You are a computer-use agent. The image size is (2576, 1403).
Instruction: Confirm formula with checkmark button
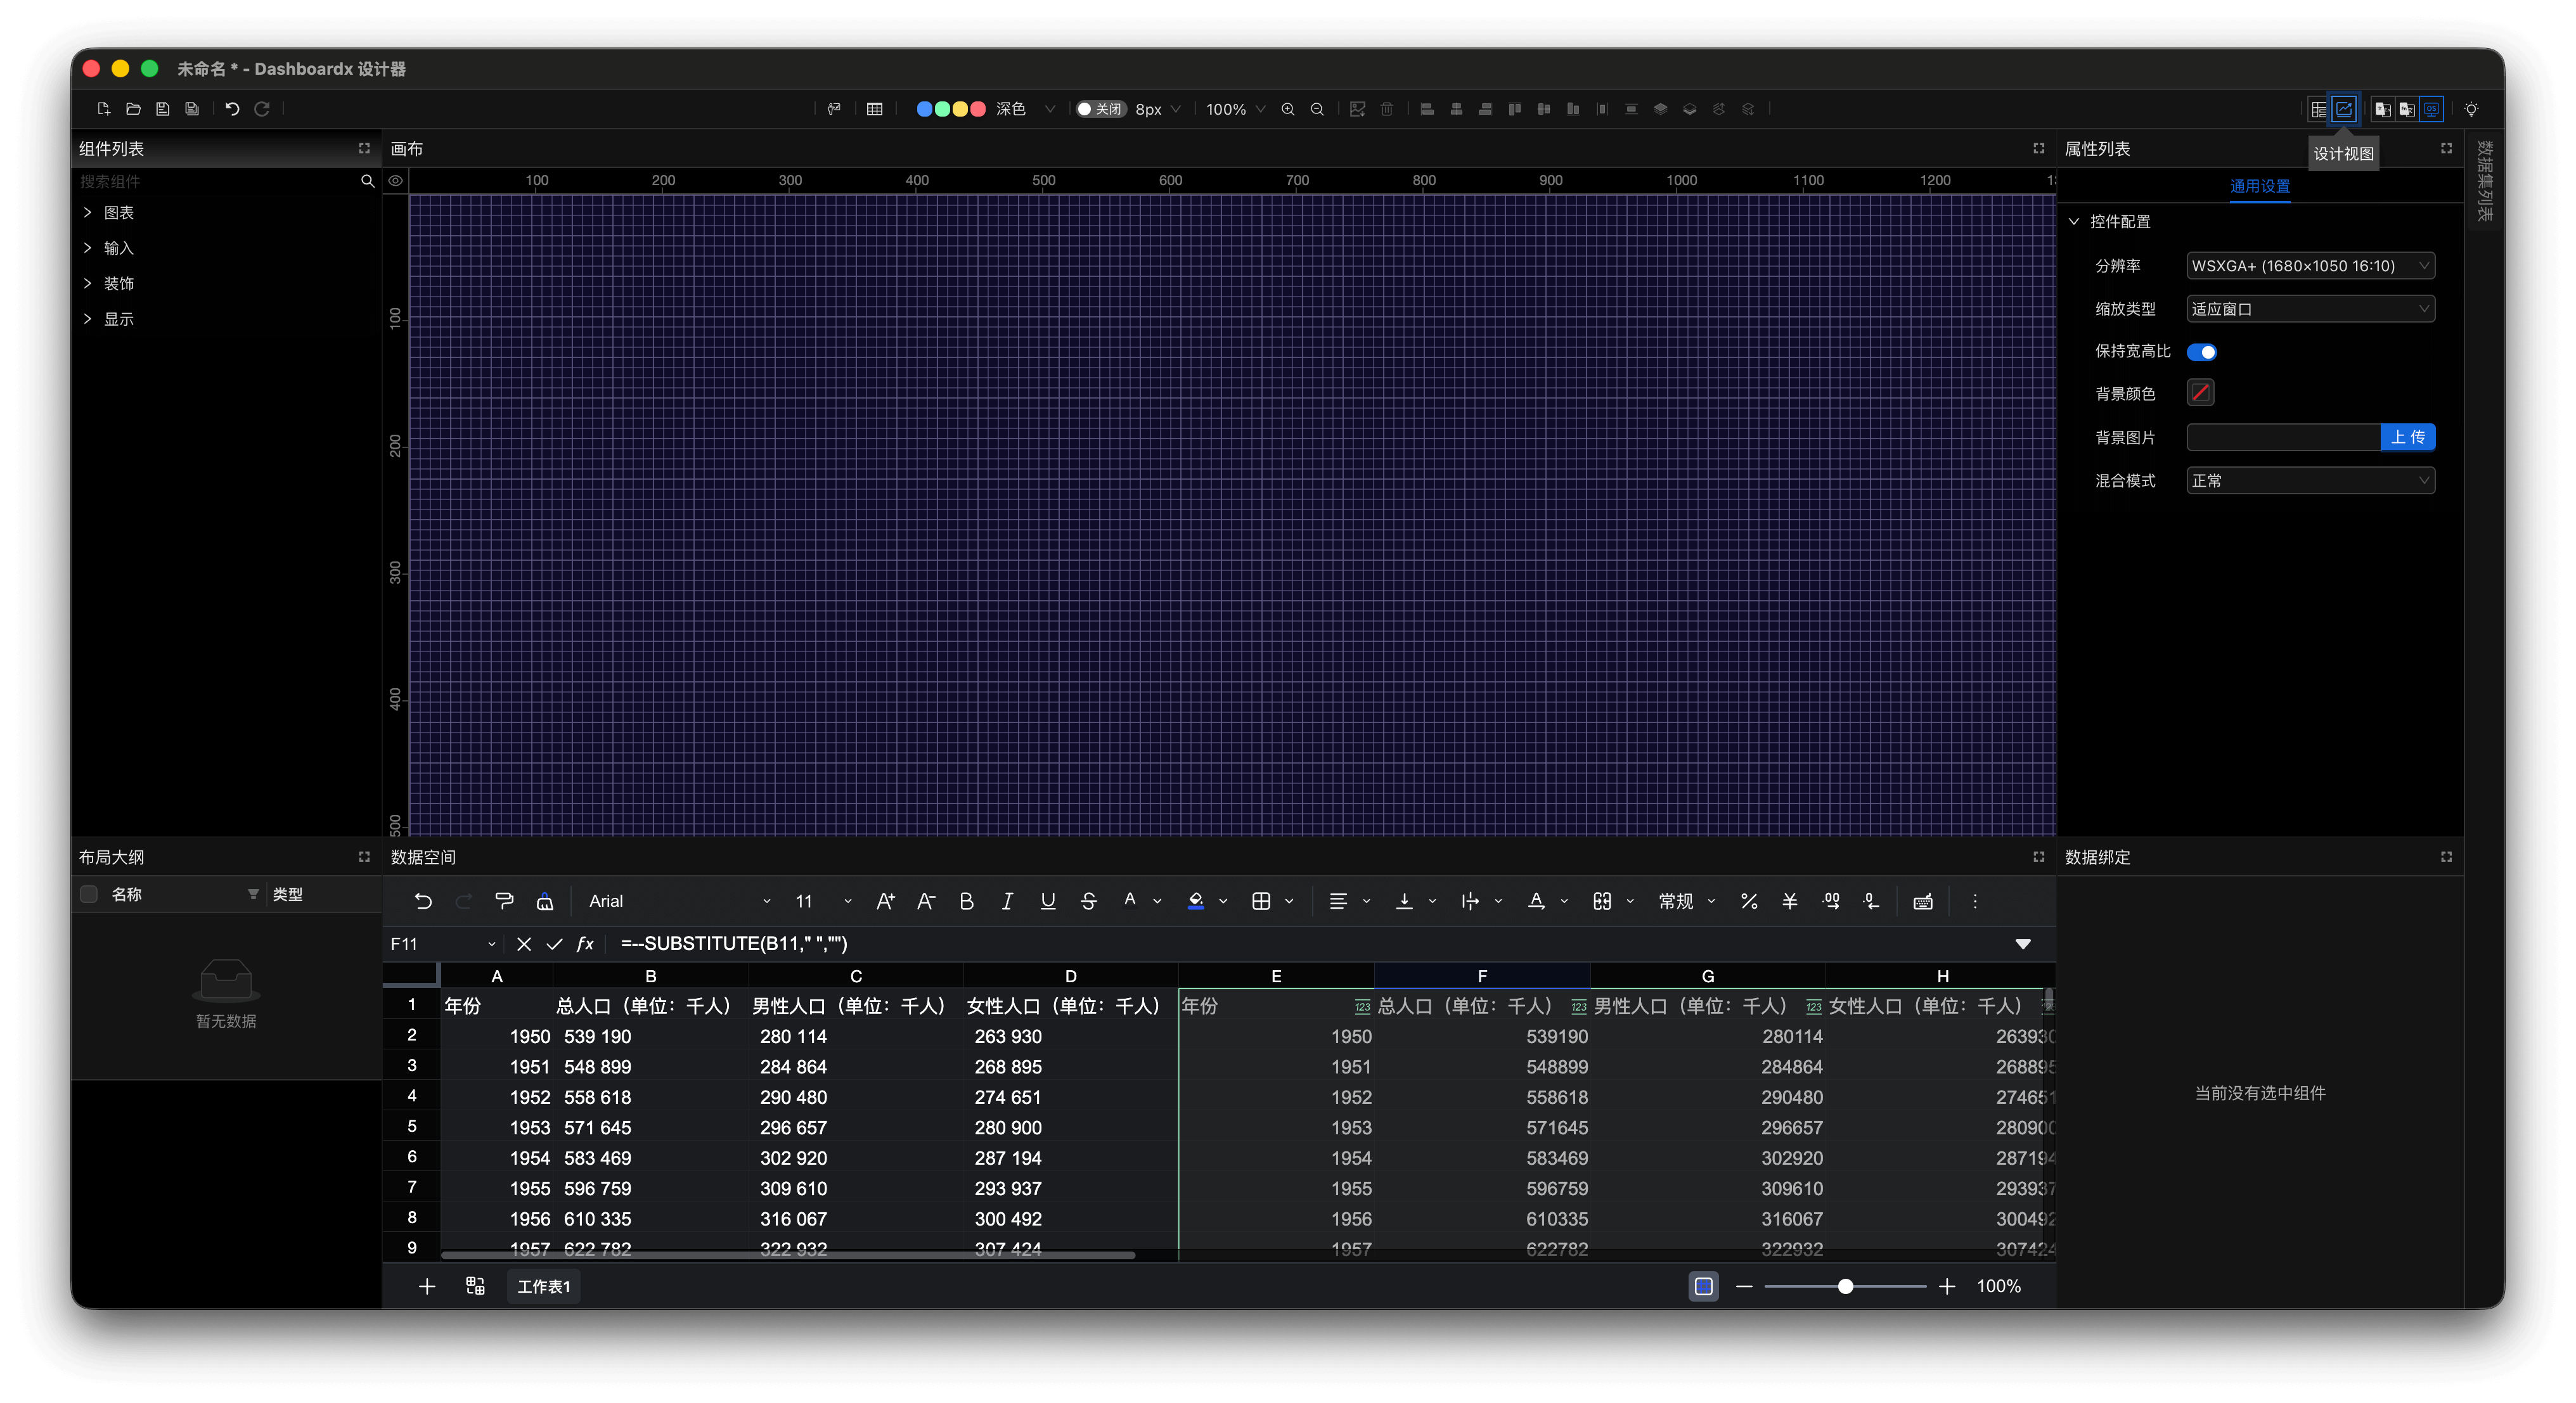coord(554,944)
